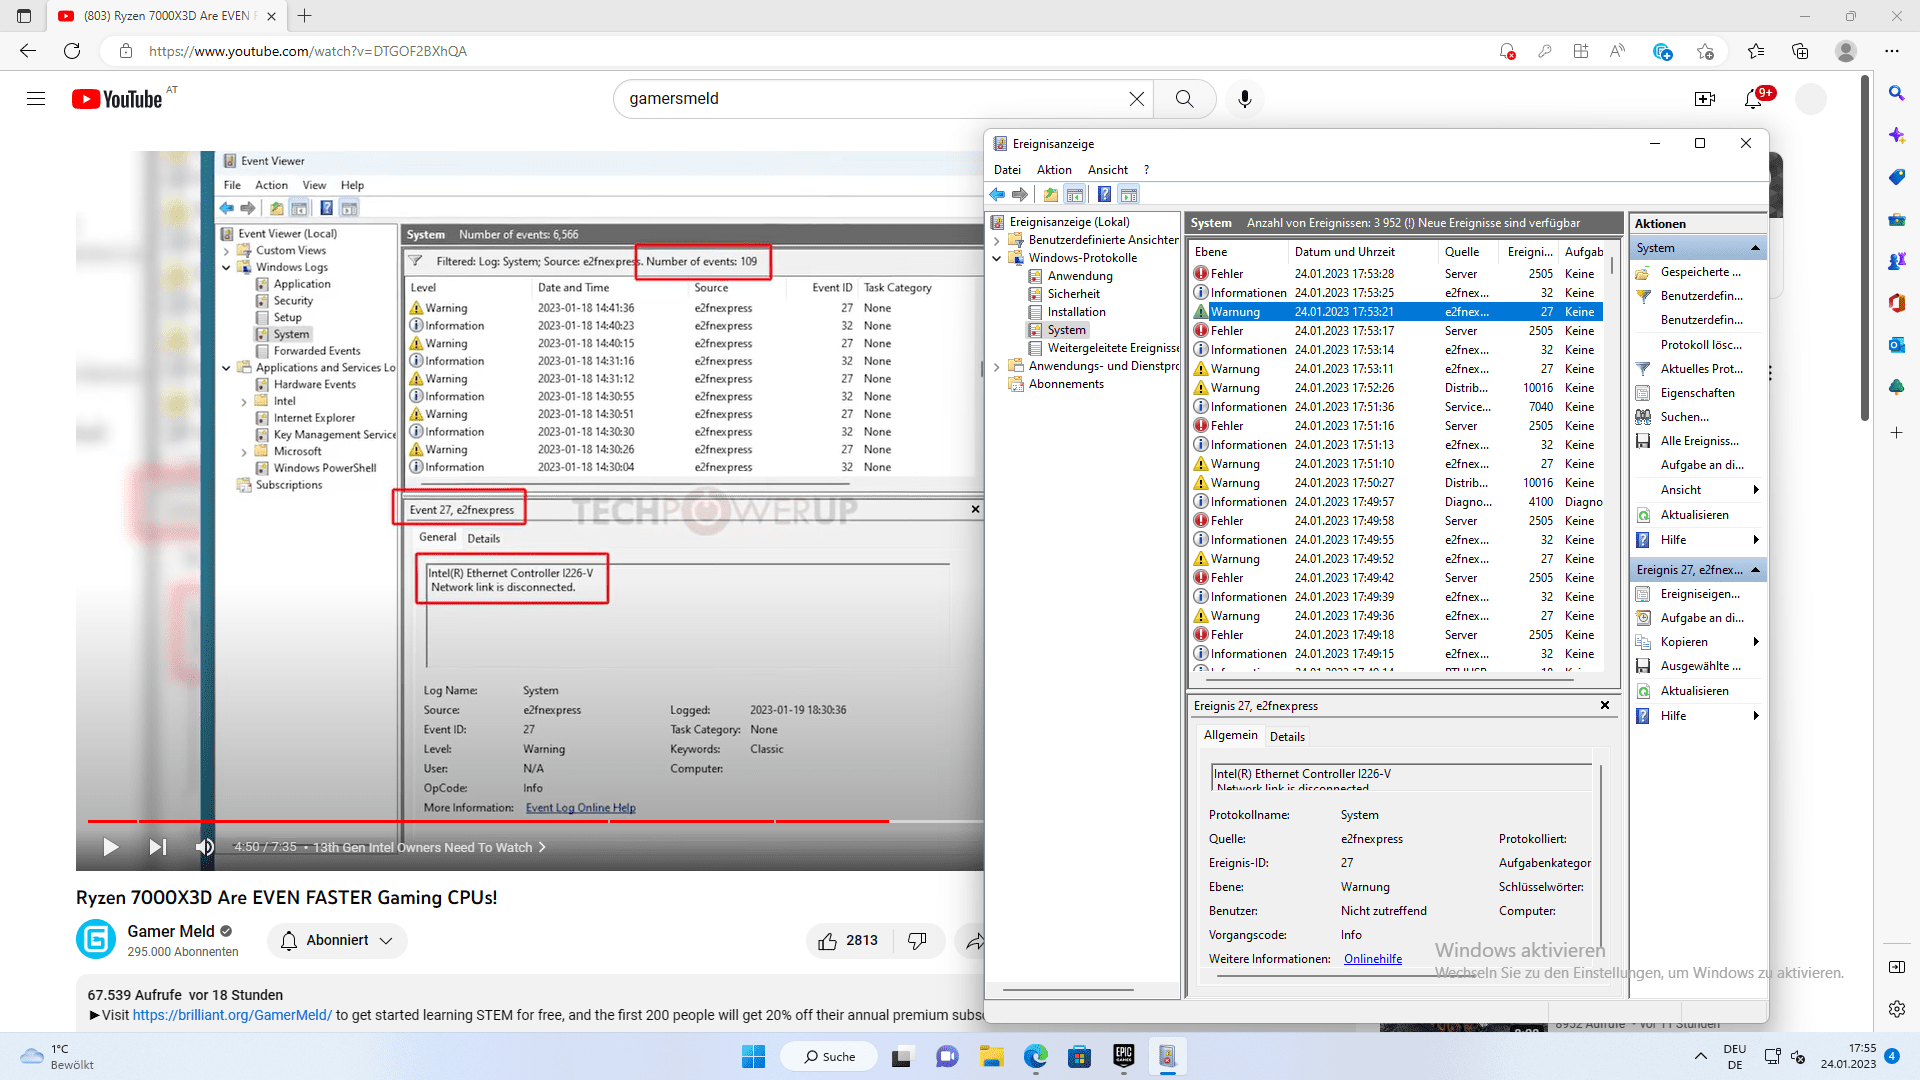Open the Ansicht menu
This screenshot has height=1080, width=1920.
click(1108, 170)
